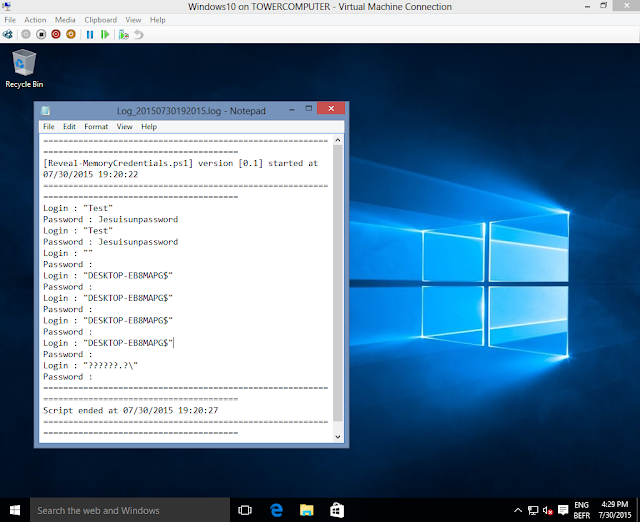This screenshot has width=640, height=522.
Task: Click the Notepad vertical scrollbar thumb
Action: tap(338, 283)
